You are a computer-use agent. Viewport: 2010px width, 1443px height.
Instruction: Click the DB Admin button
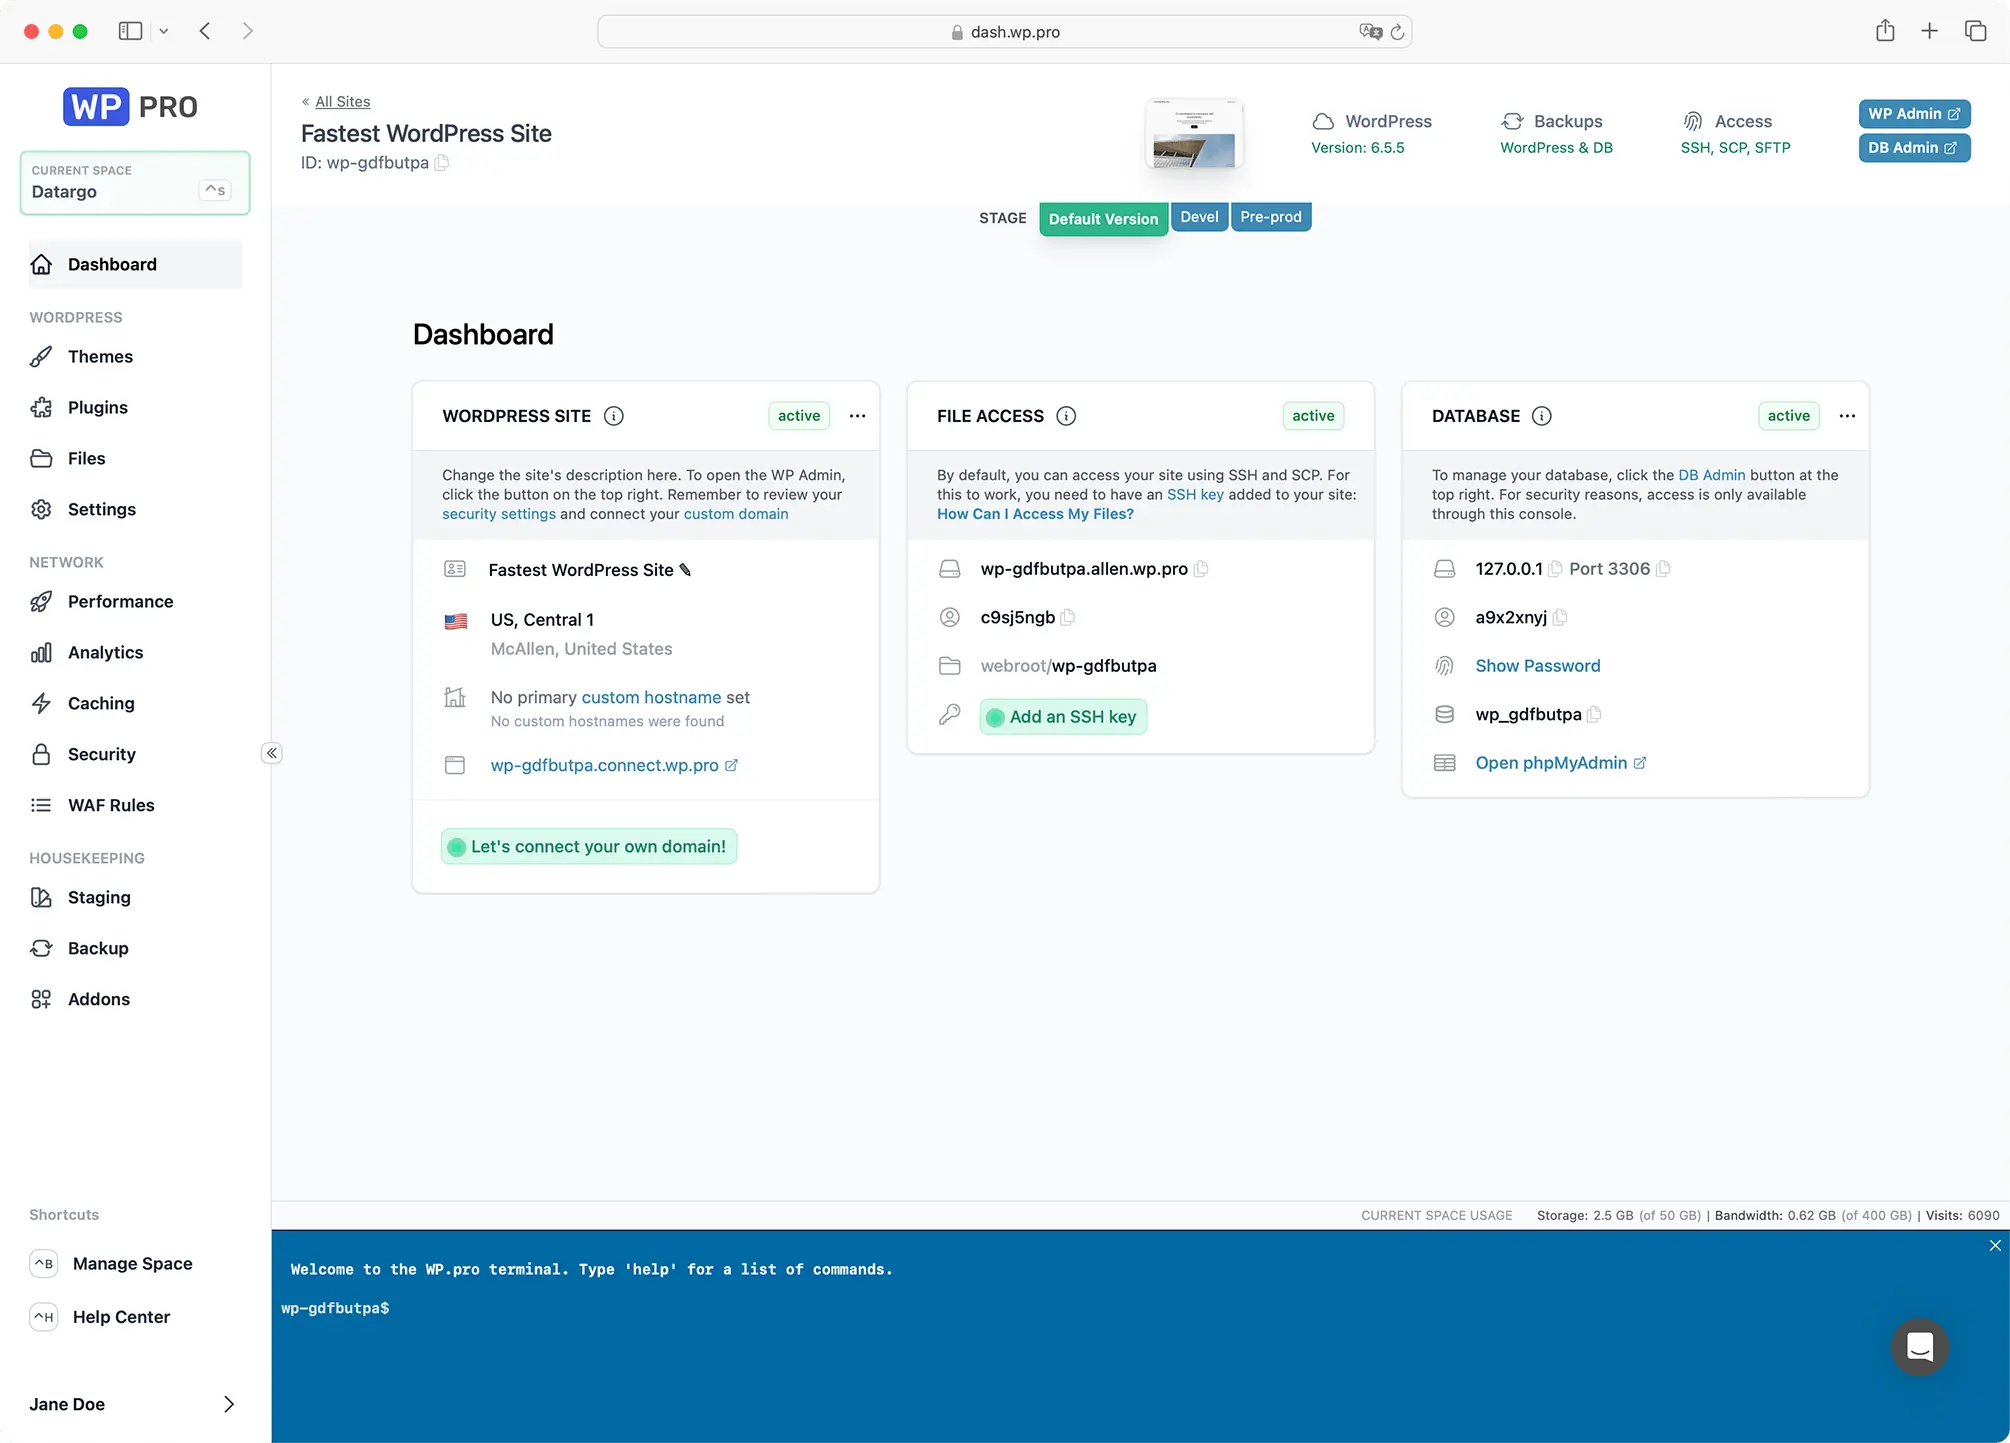[1914, 148]
